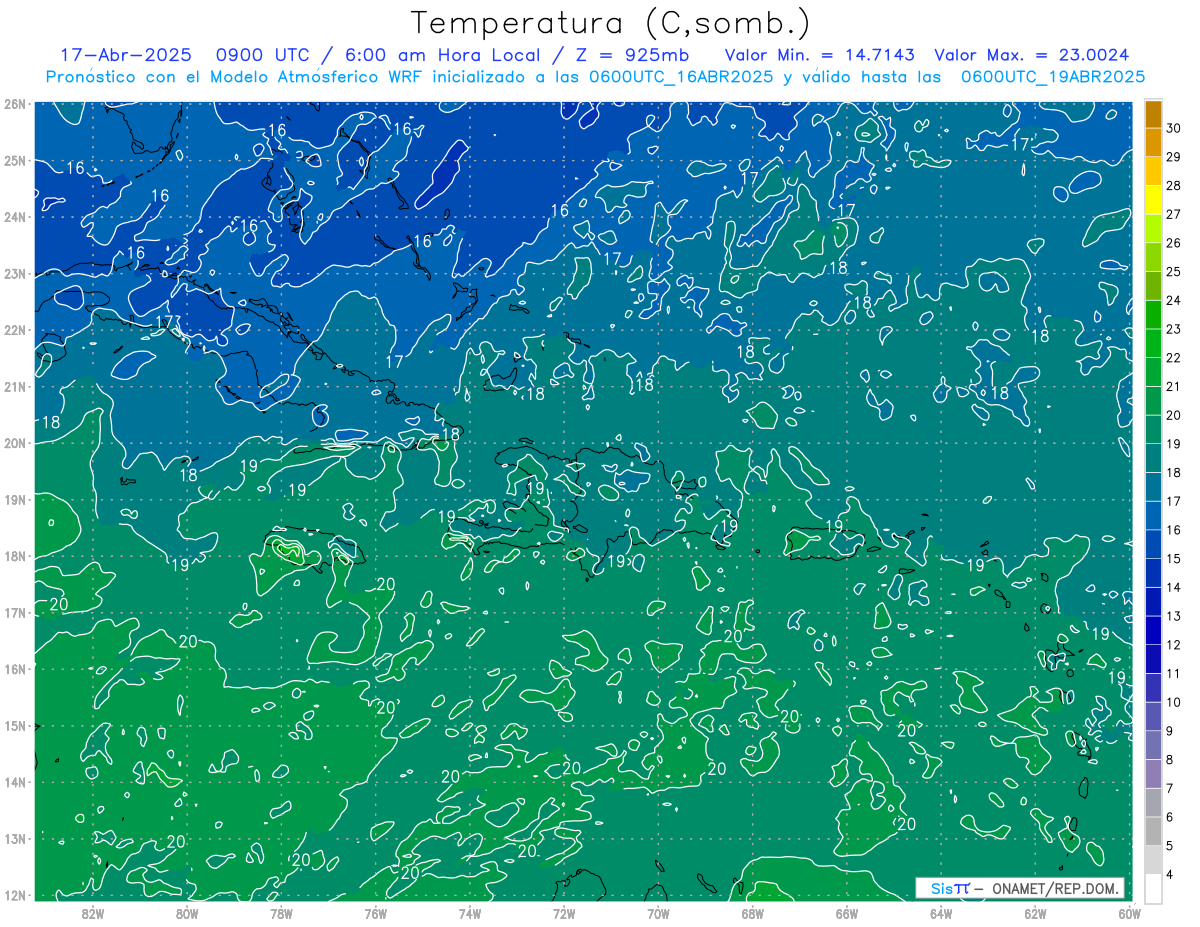Screen dimensions: 1200x927
Task: Click the "SisTT - ONAMET/REP.DOM." credit label
Action: click(1020, 888)
